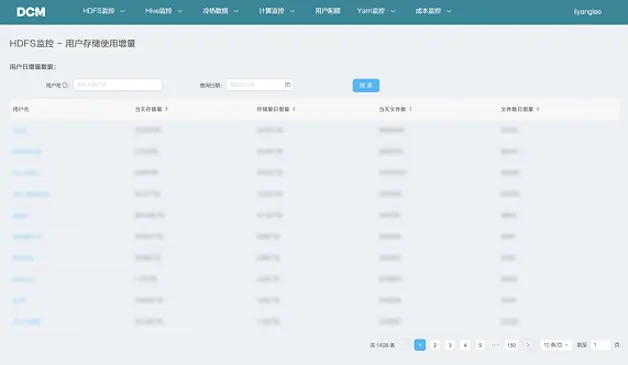Sort by 当天存储量 column
The image size is (628, 365).
coord(167,109)
